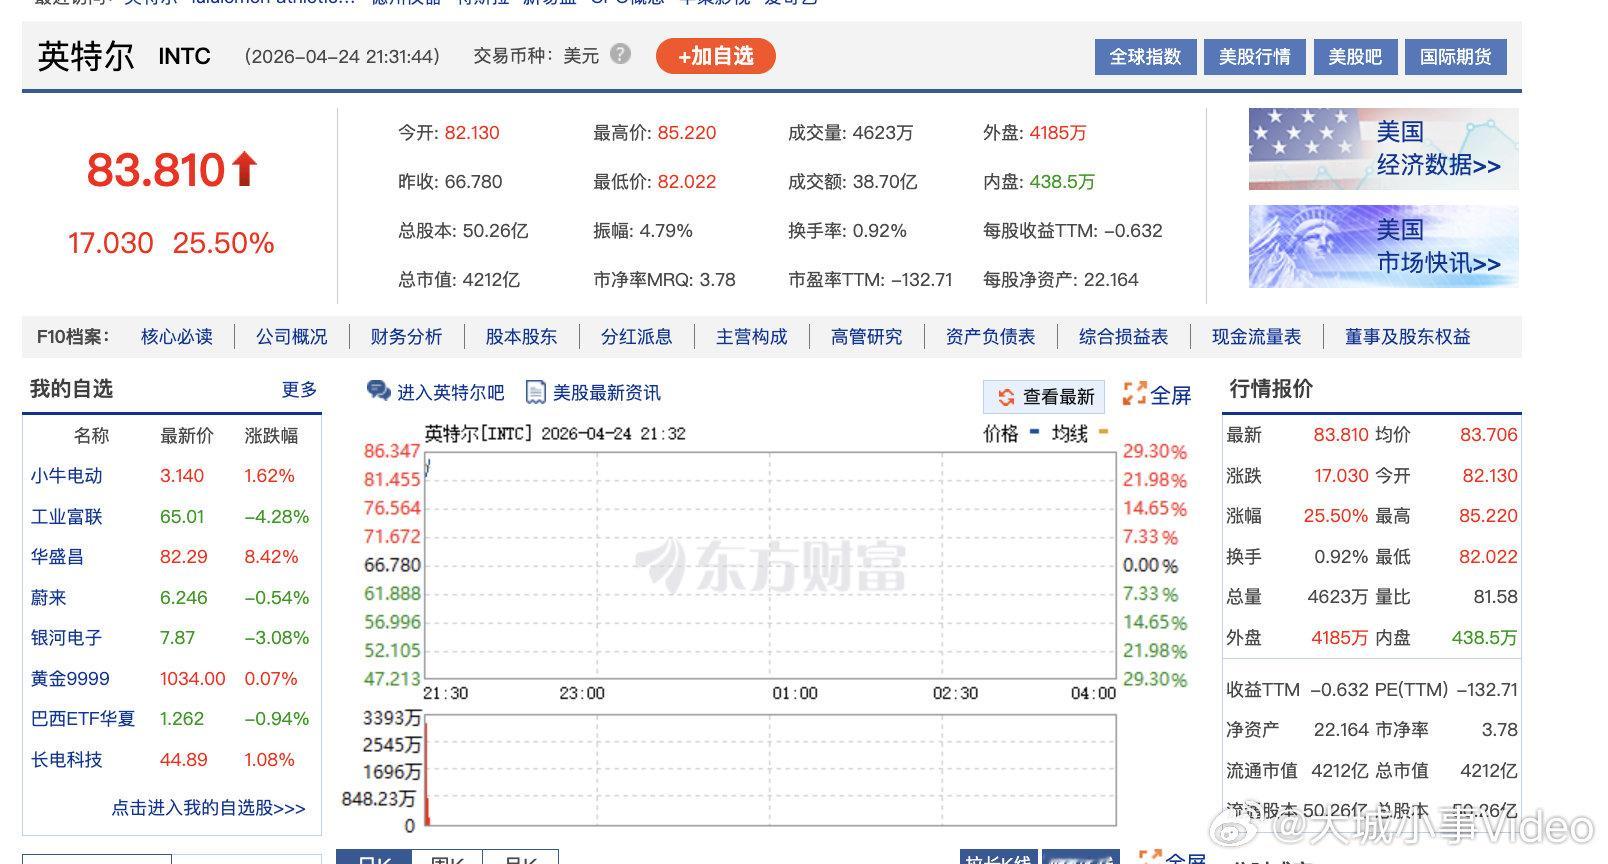Click the 均价 83.706 value in 行情报价
The width and height of the screenshot is (1608, 864).
pyautogui.click(x=1489, y=435)
